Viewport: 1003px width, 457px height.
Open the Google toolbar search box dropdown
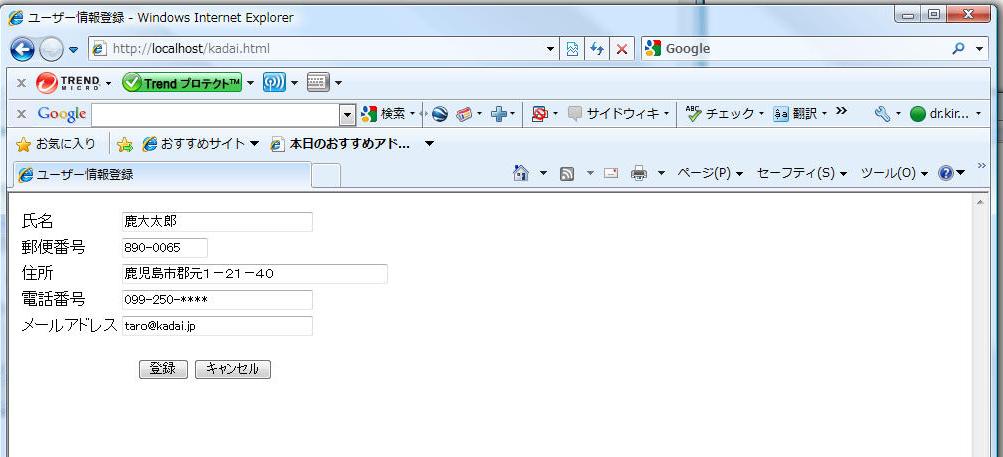[x=348, y=114]
